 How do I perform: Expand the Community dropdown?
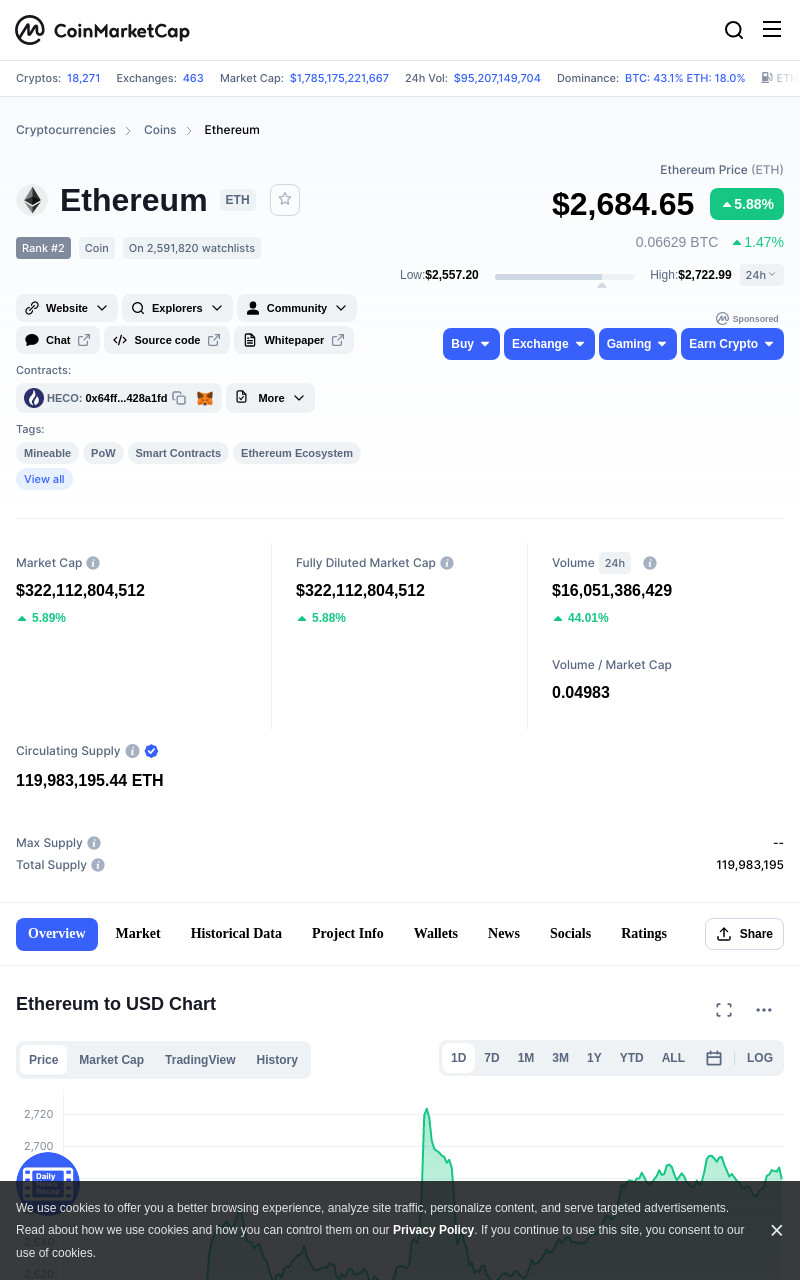(x=297, y=308)
